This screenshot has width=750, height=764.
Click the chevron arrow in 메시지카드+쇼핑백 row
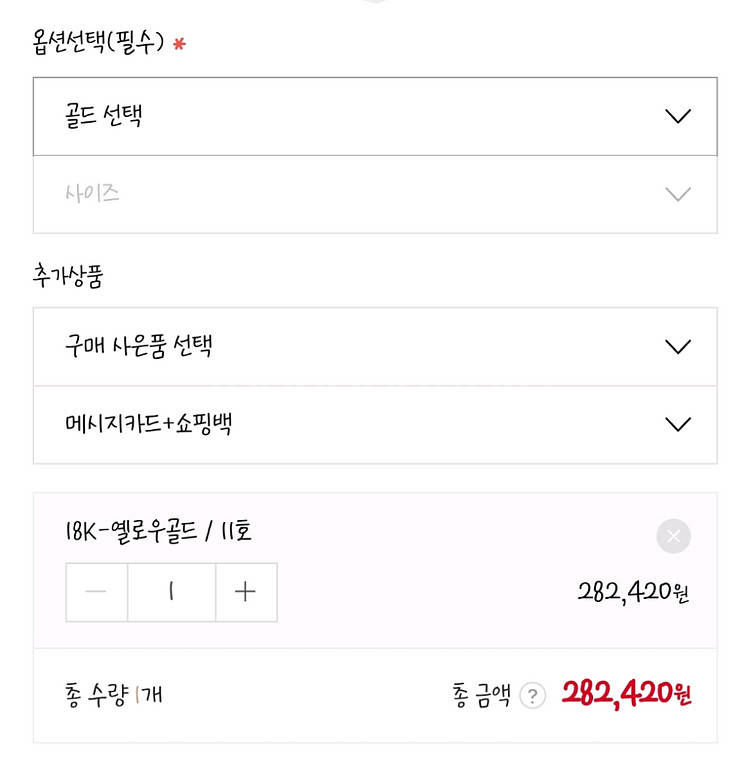678,425
